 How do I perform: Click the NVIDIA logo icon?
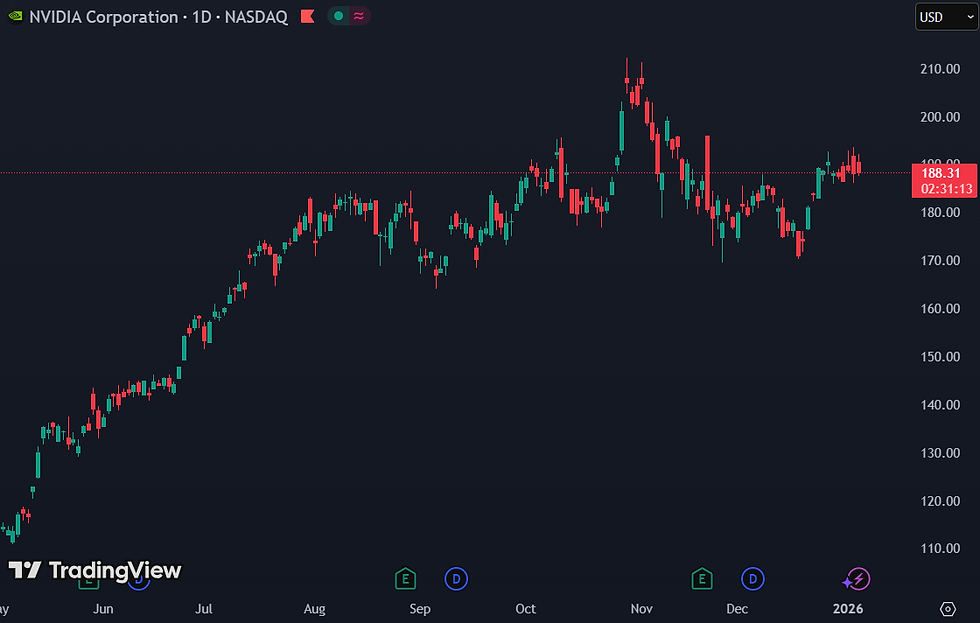click(15, 16)
